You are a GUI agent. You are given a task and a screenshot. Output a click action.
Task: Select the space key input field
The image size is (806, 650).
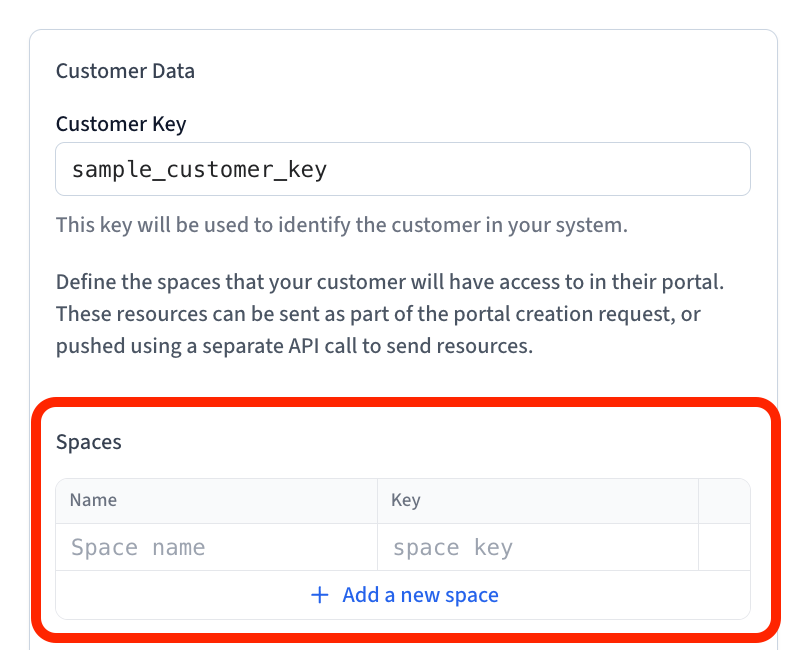point(537,547)
